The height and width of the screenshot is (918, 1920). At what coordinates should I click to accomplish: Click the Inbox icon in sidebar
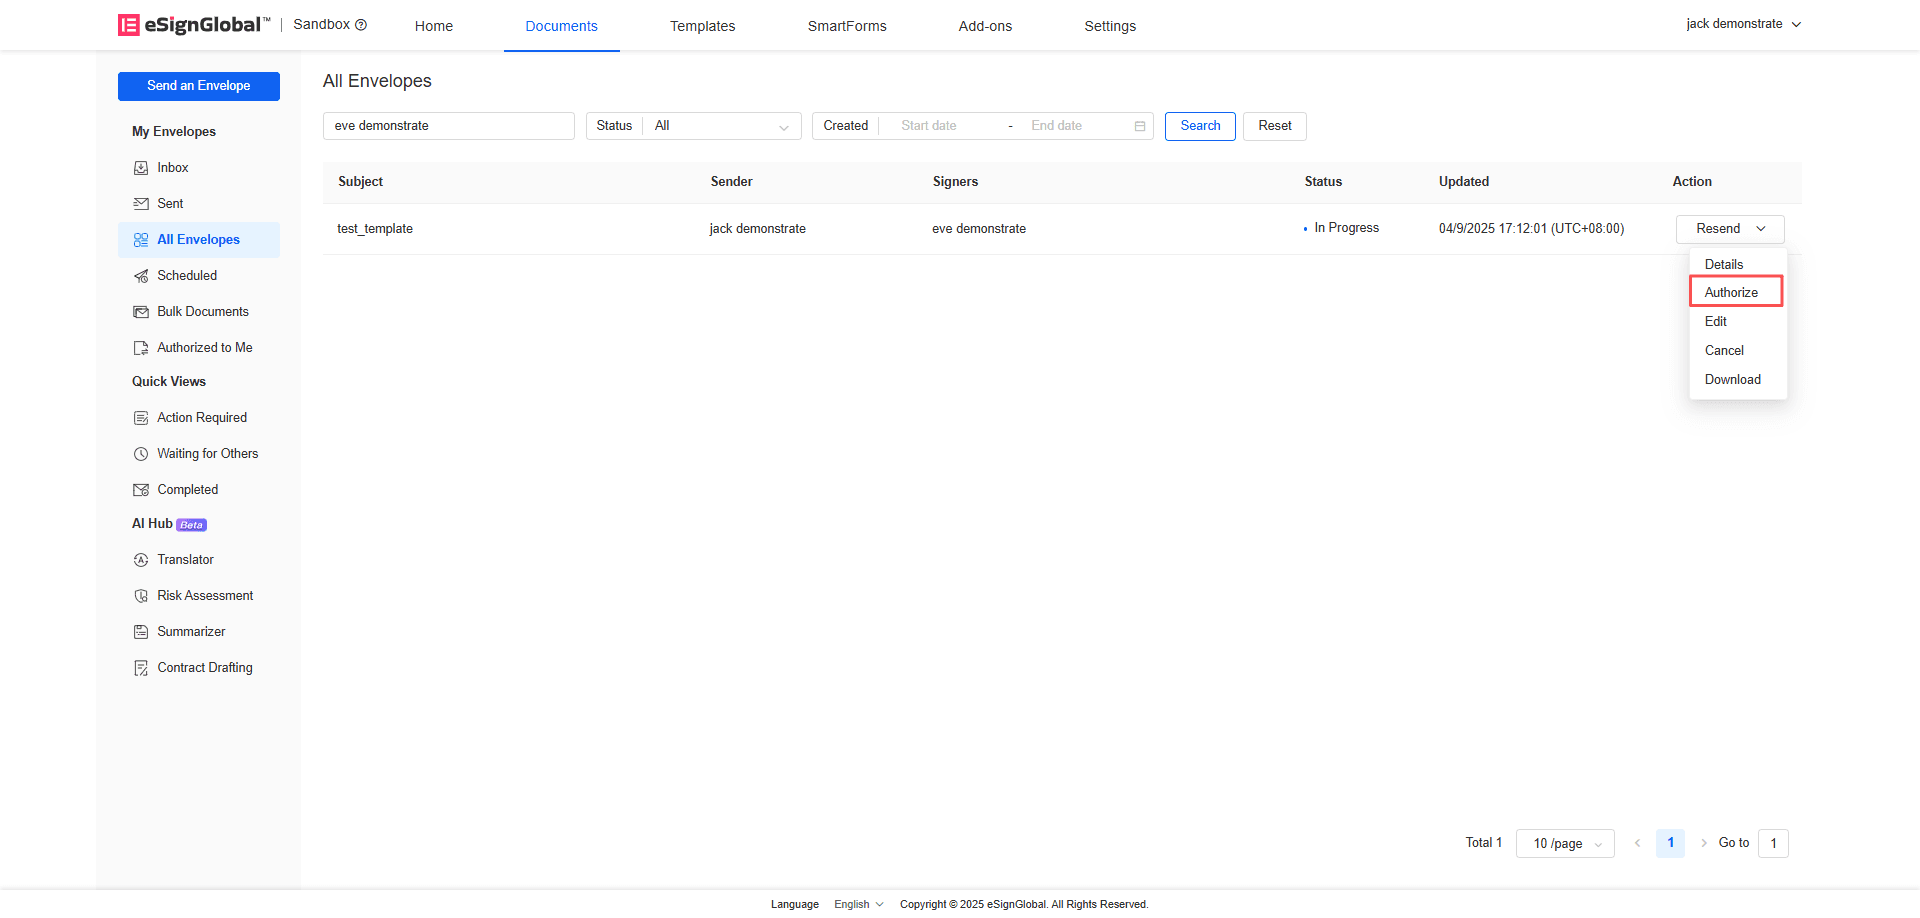click(x=141, y=168)
